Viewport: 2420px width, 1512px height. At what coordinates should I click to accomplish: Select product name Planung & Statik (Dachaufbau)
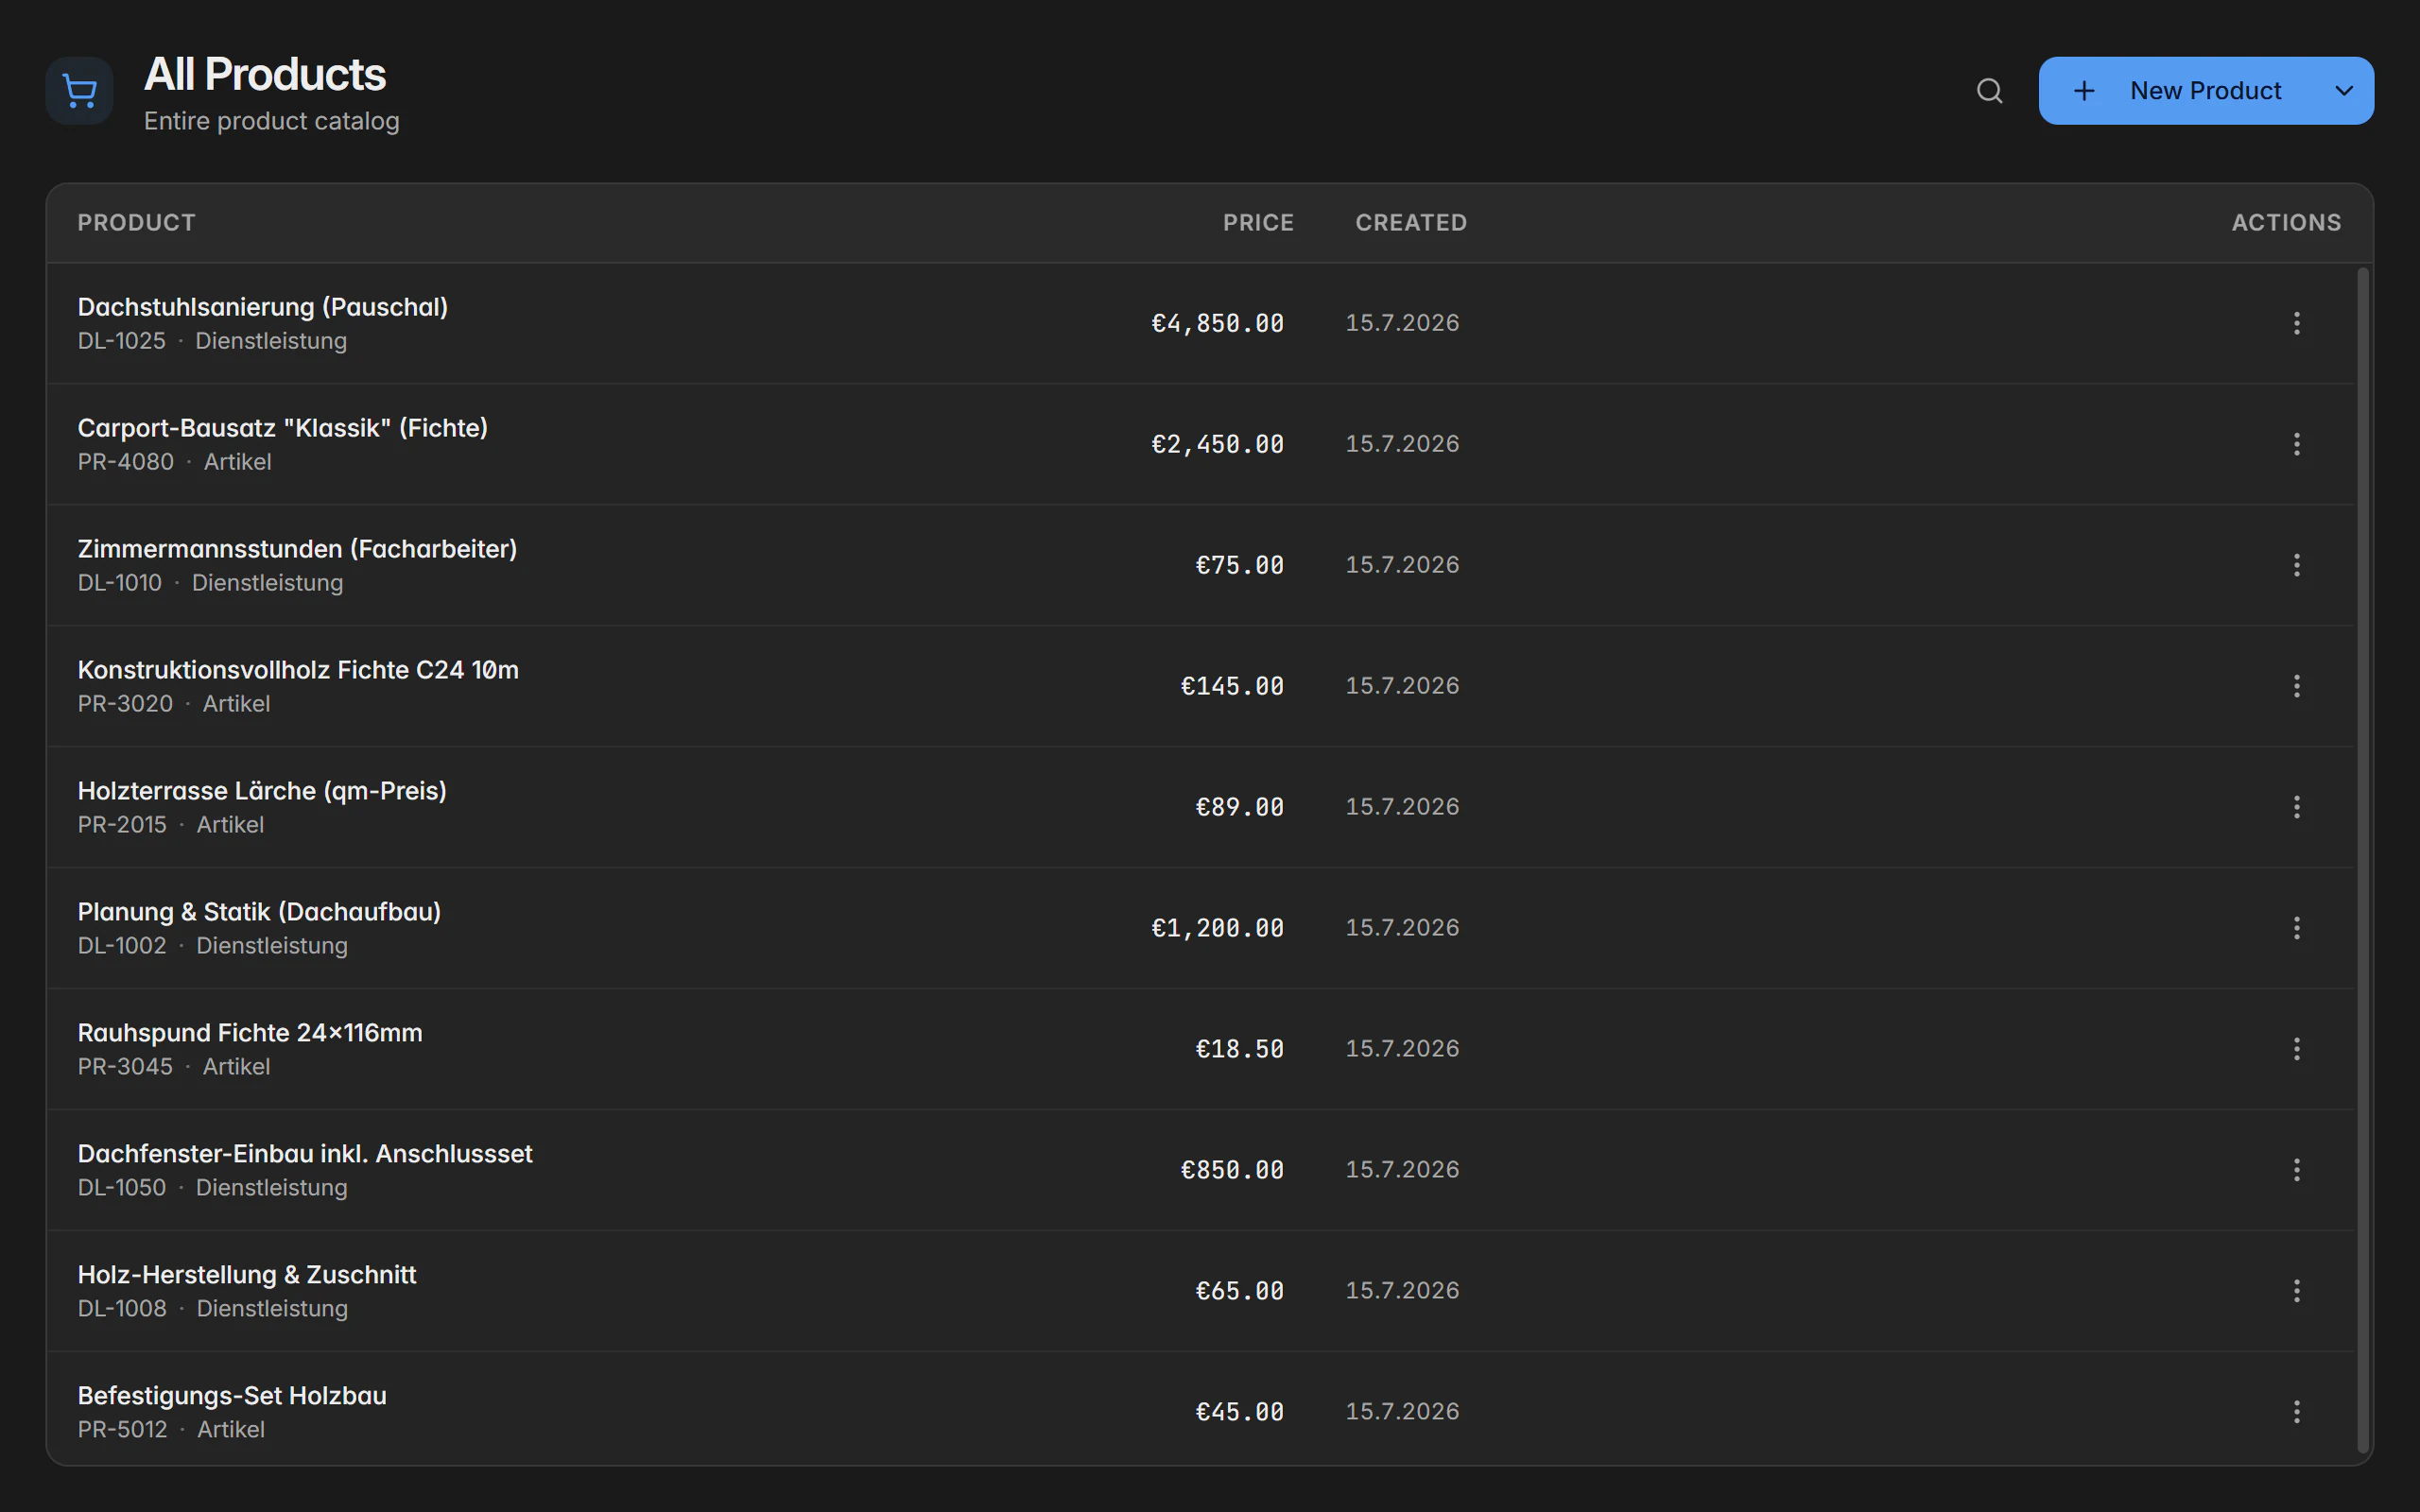(259, 912)
